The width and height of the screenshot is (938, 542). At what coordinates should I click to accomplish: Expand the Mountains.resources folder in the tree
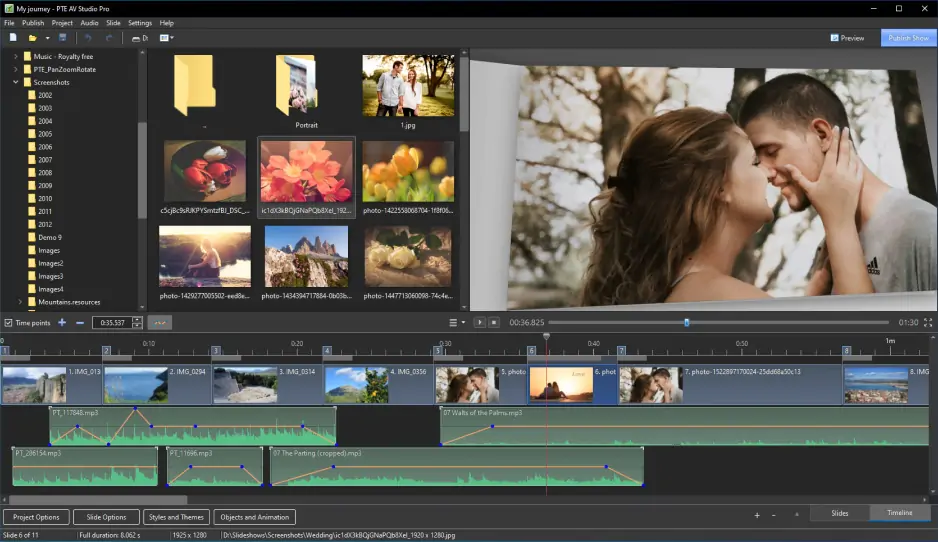[x=20, y=302]
